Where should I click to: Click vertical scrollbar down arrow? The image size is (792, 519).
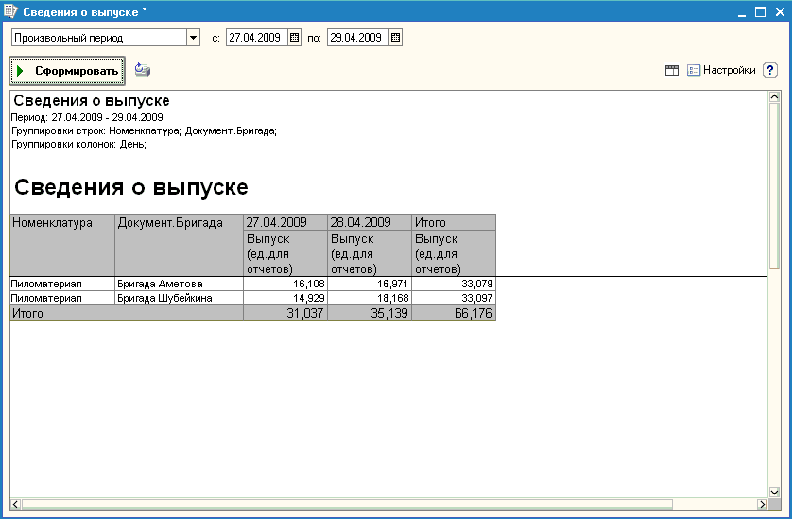click(x=774, y=492)
